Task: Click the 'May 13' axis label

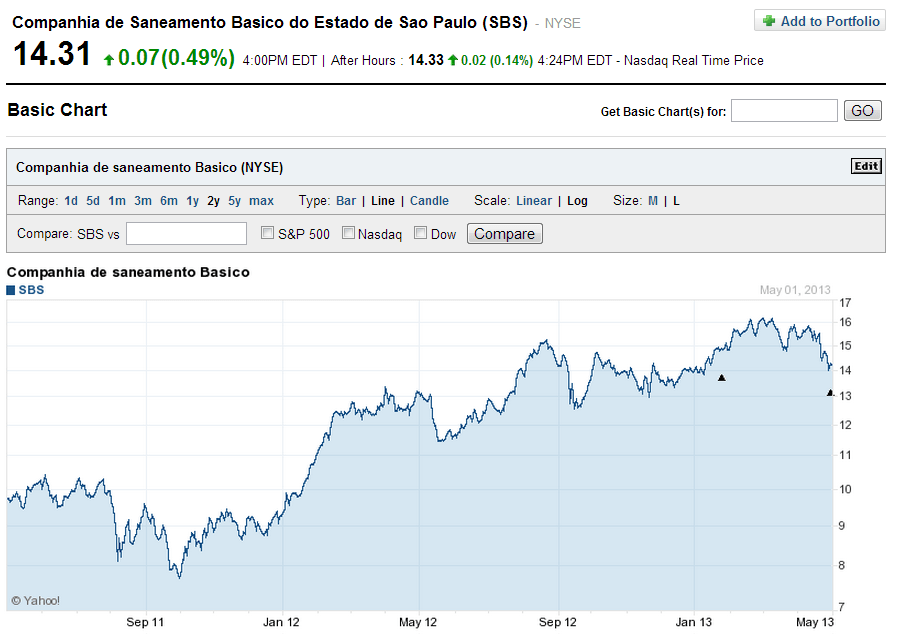Action: click(815, 622)
